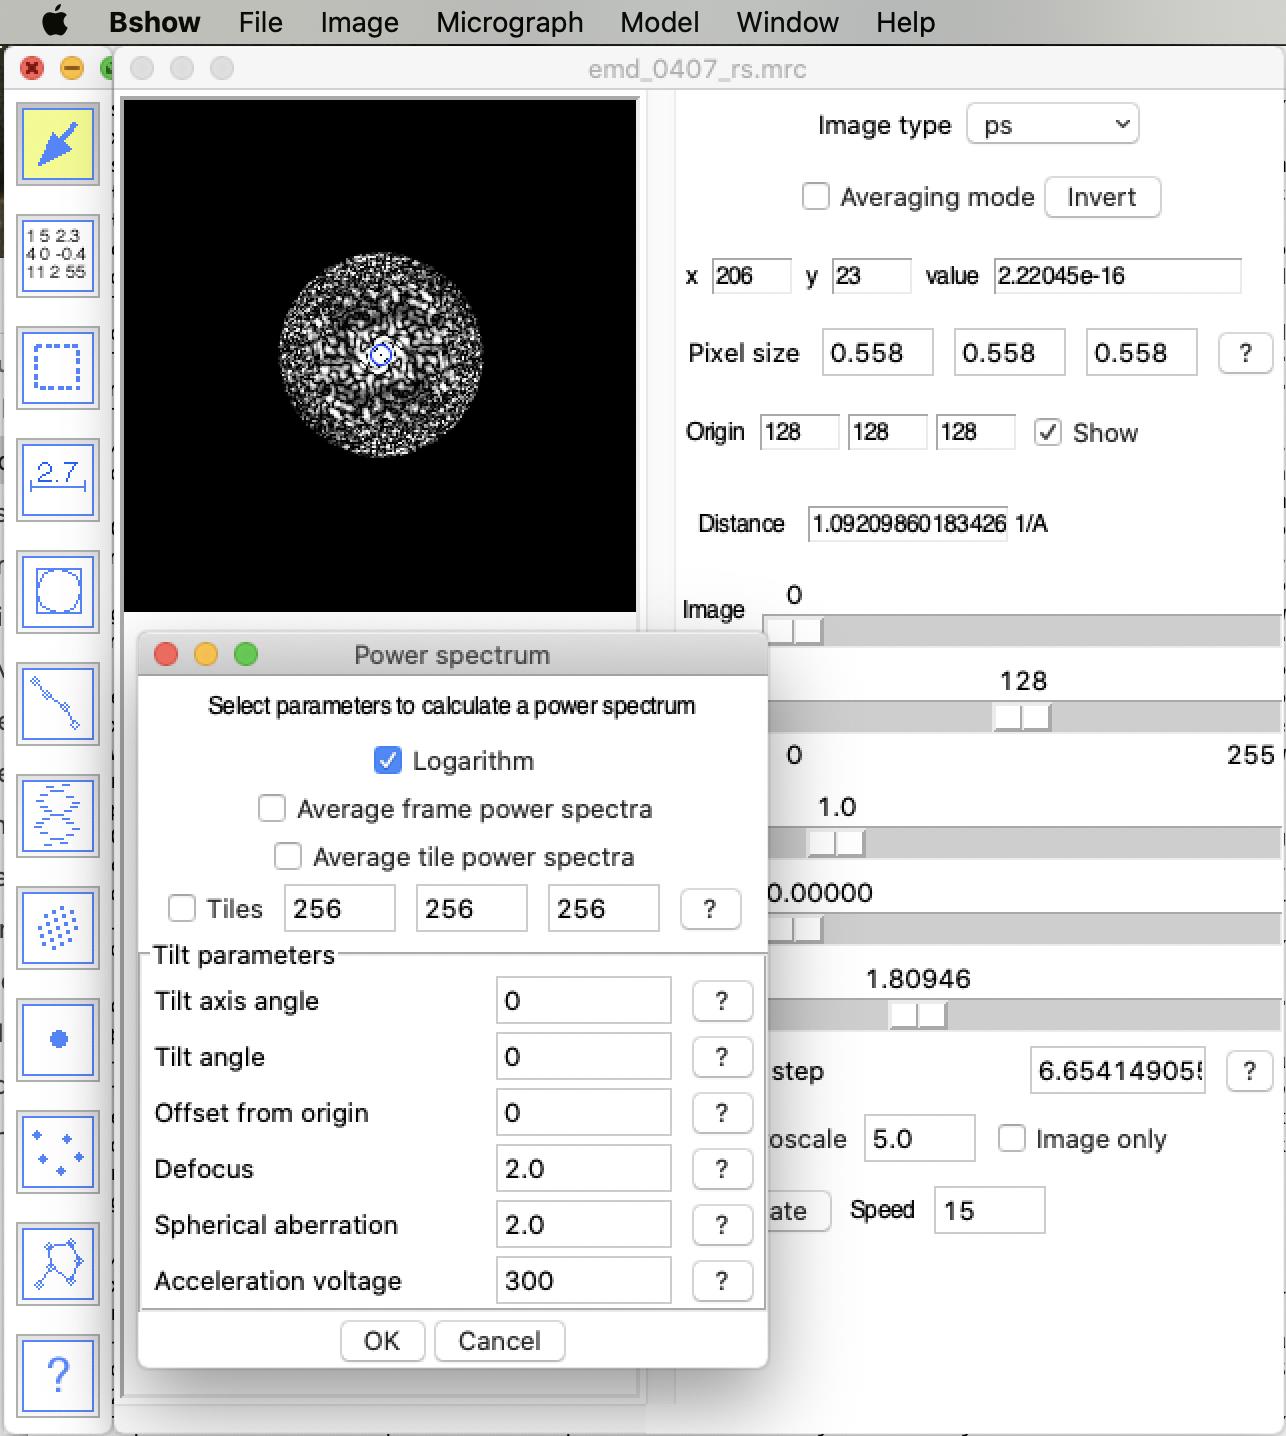Select the blue arrow pointer tool
Screen dimensions: 1286x1436
(59, 145)
